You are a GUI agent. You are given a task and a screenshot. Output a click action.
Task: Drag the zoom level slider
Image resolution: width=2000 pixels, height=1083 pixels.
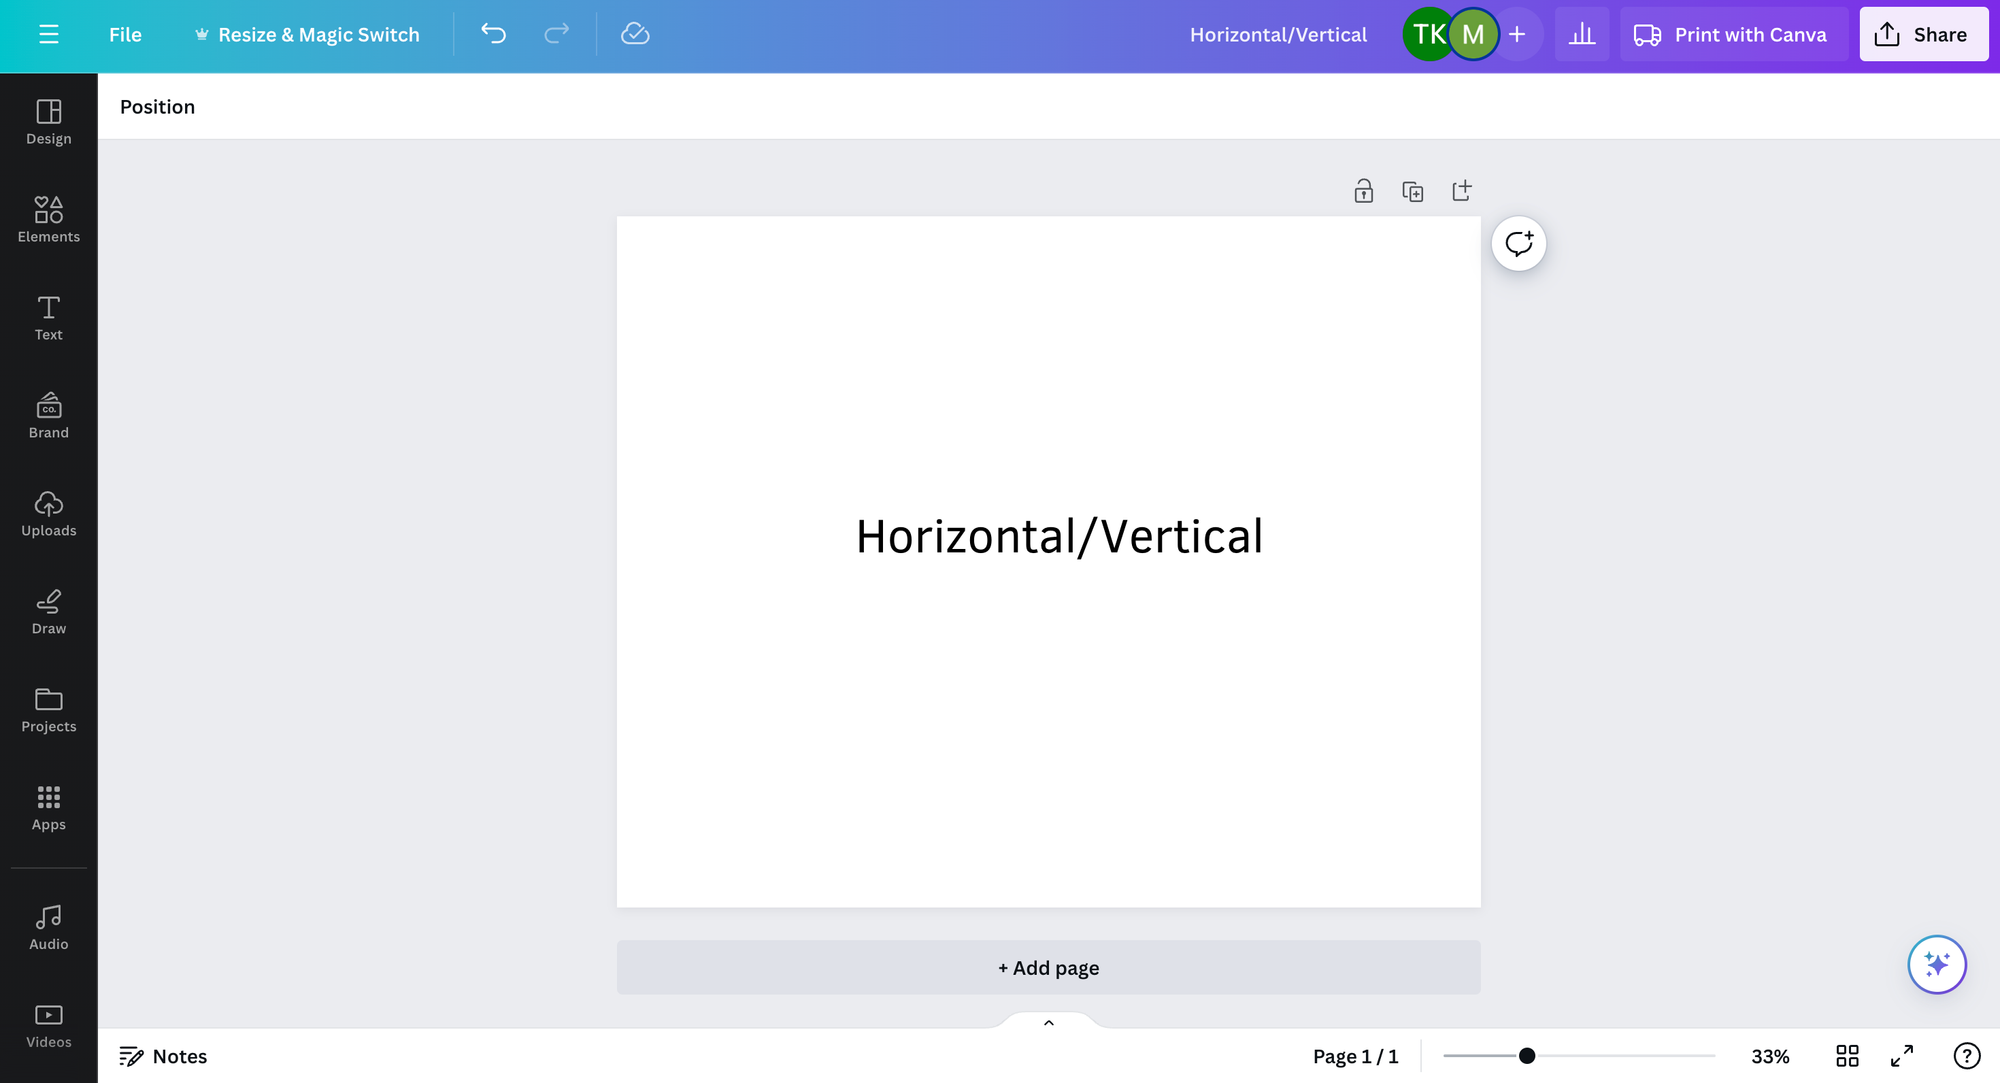(x=1525, y=1055)
